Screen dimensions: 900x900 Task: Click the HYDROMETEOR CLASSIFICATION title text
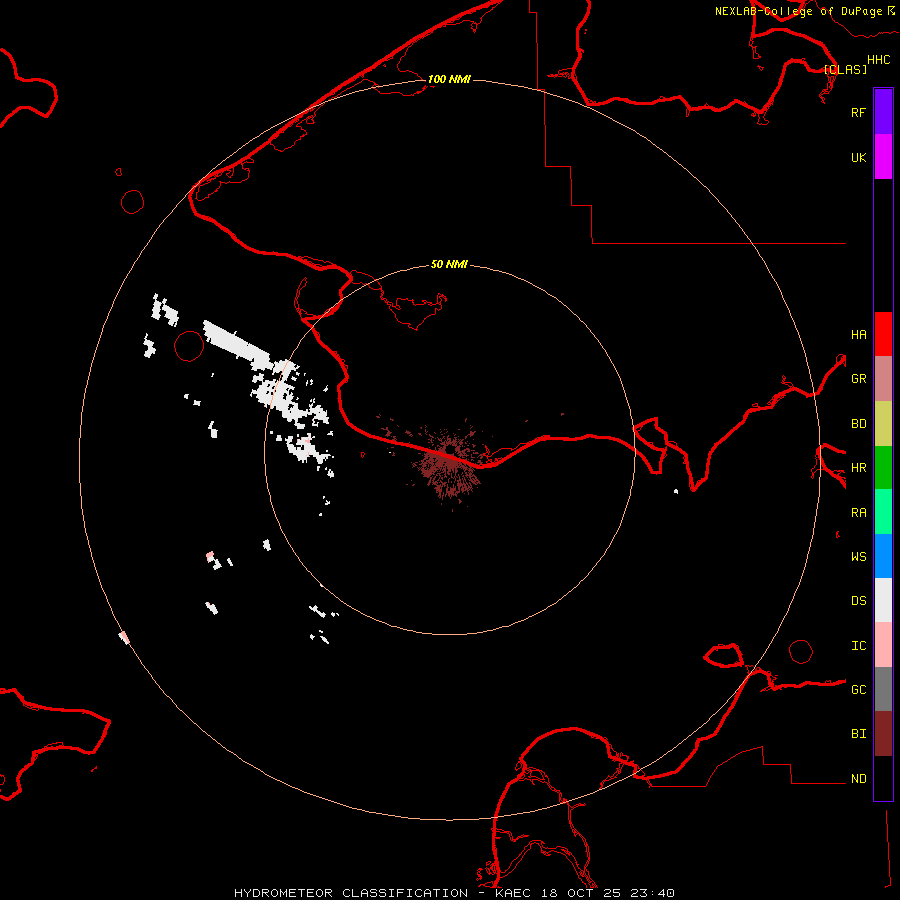coord(351,893)
